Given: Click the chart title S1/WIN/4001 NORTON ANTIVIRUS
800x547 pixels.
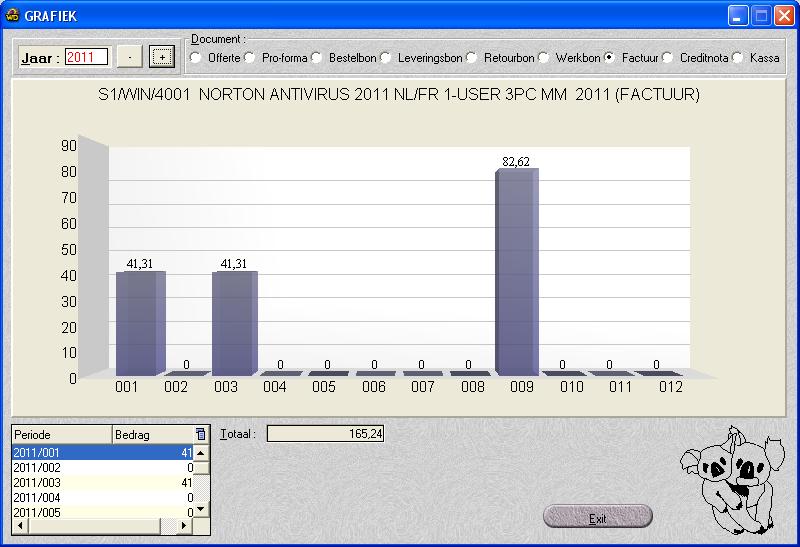Looking at the screenshot, I should pyautogui.click(x=398, y=94).
